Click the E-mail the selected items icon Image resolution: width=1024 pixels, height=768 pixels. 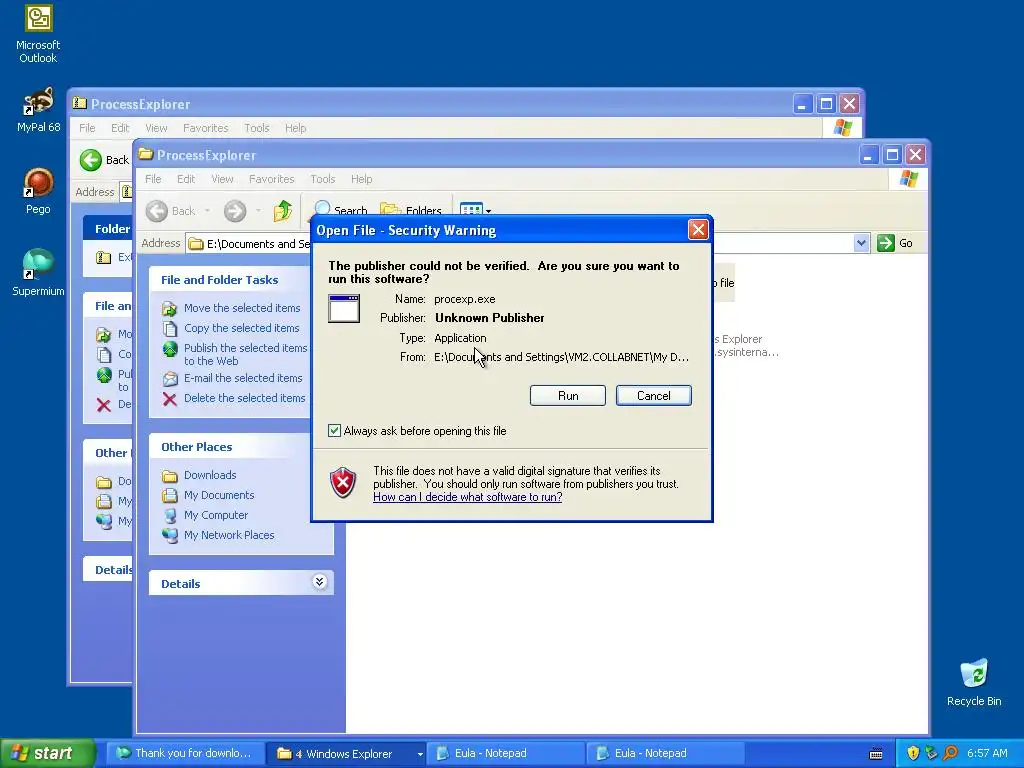click(x=170, y=379)
